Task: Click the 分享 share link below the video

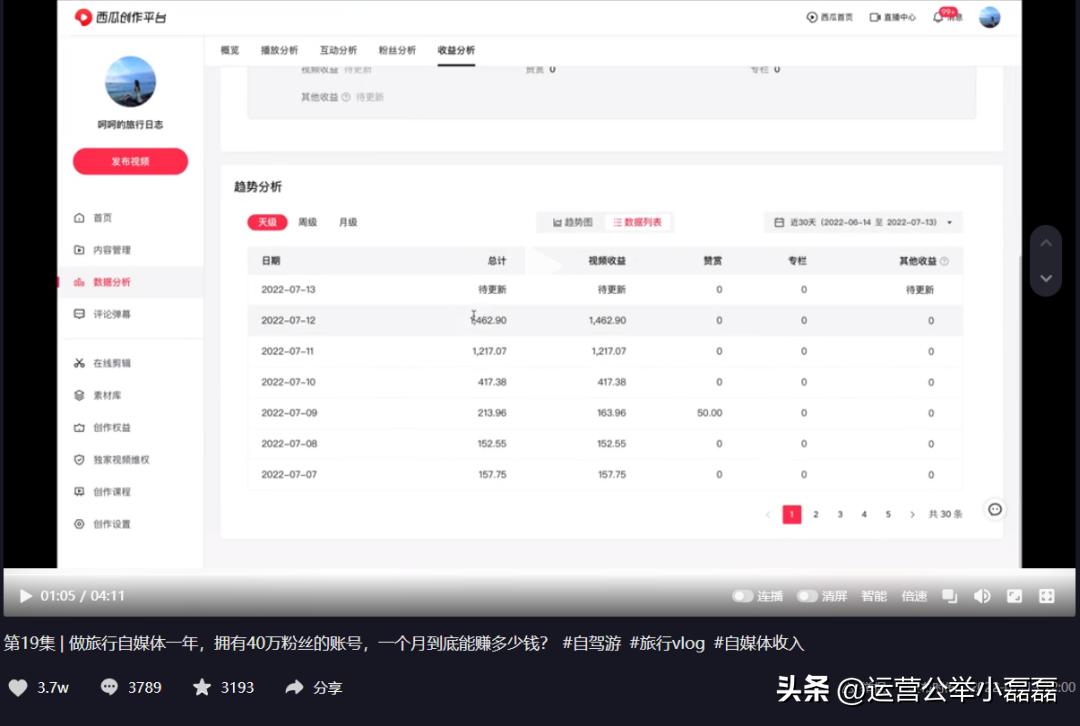Action: (x=313, y=687)
